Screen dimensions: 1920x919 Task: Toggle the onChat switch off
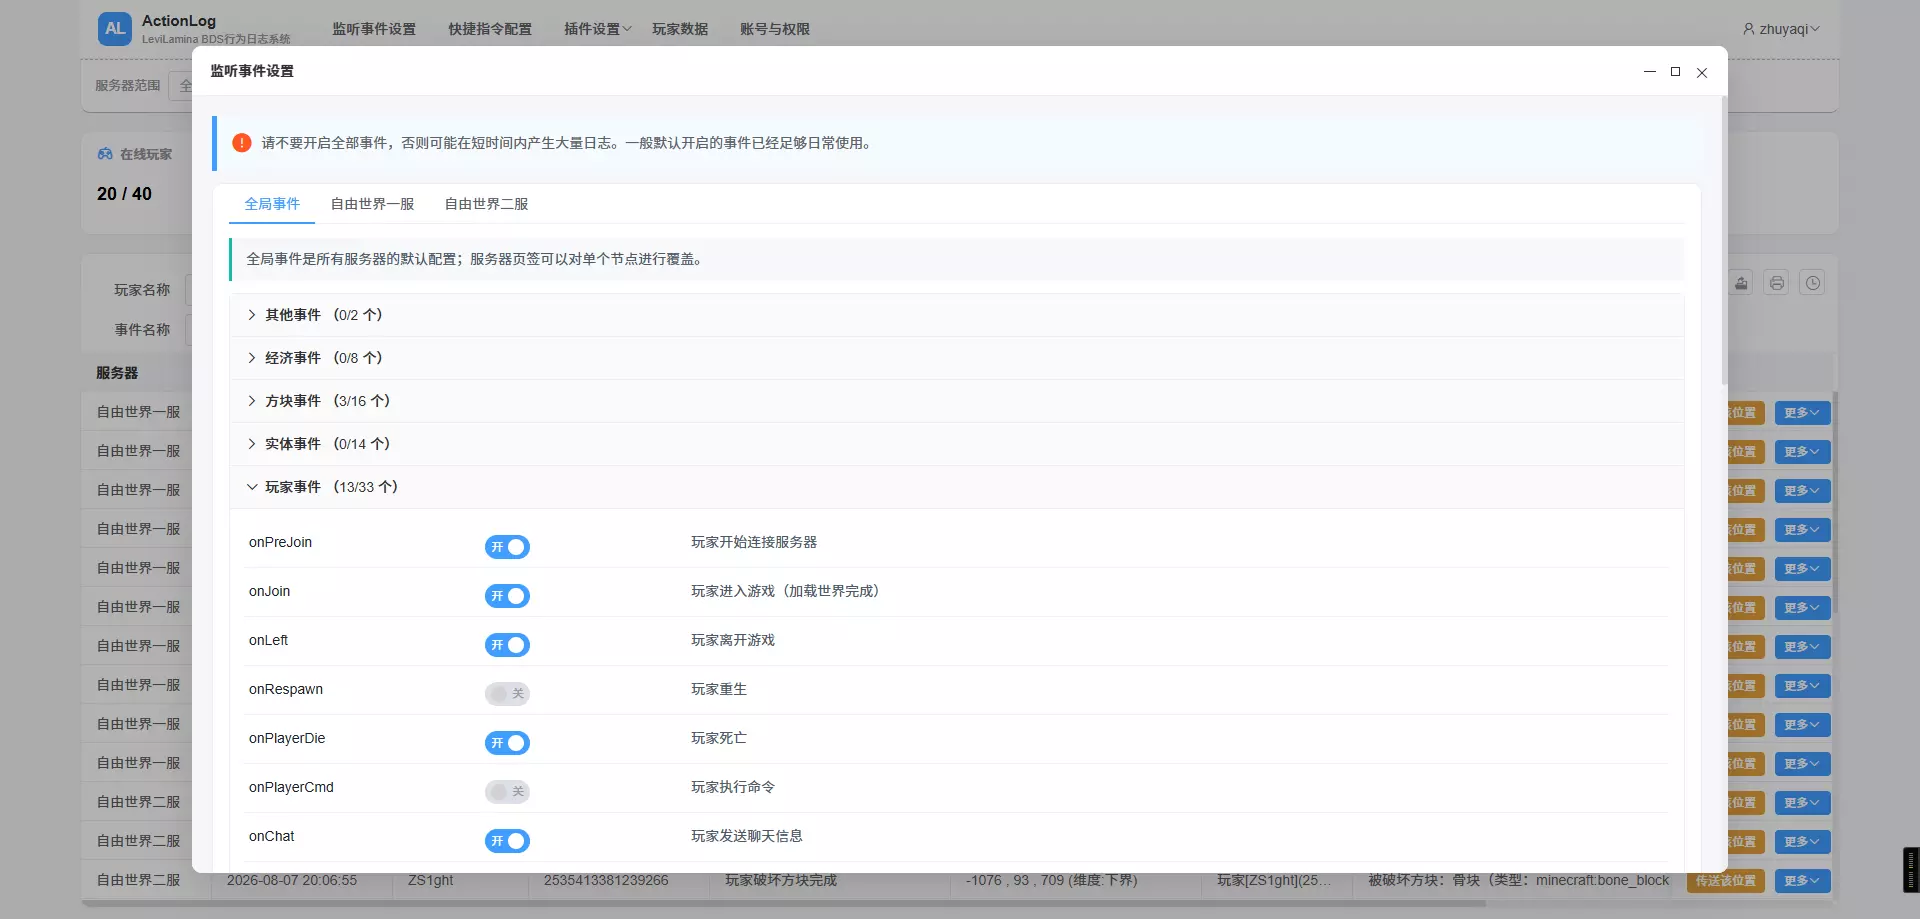(507, 841)
